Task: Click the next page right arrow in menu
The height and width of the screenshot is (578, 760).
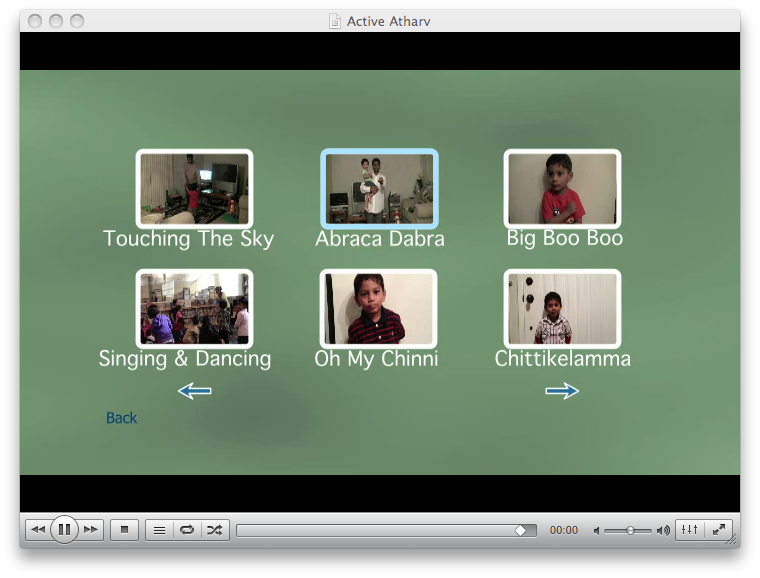Action: 562,391
